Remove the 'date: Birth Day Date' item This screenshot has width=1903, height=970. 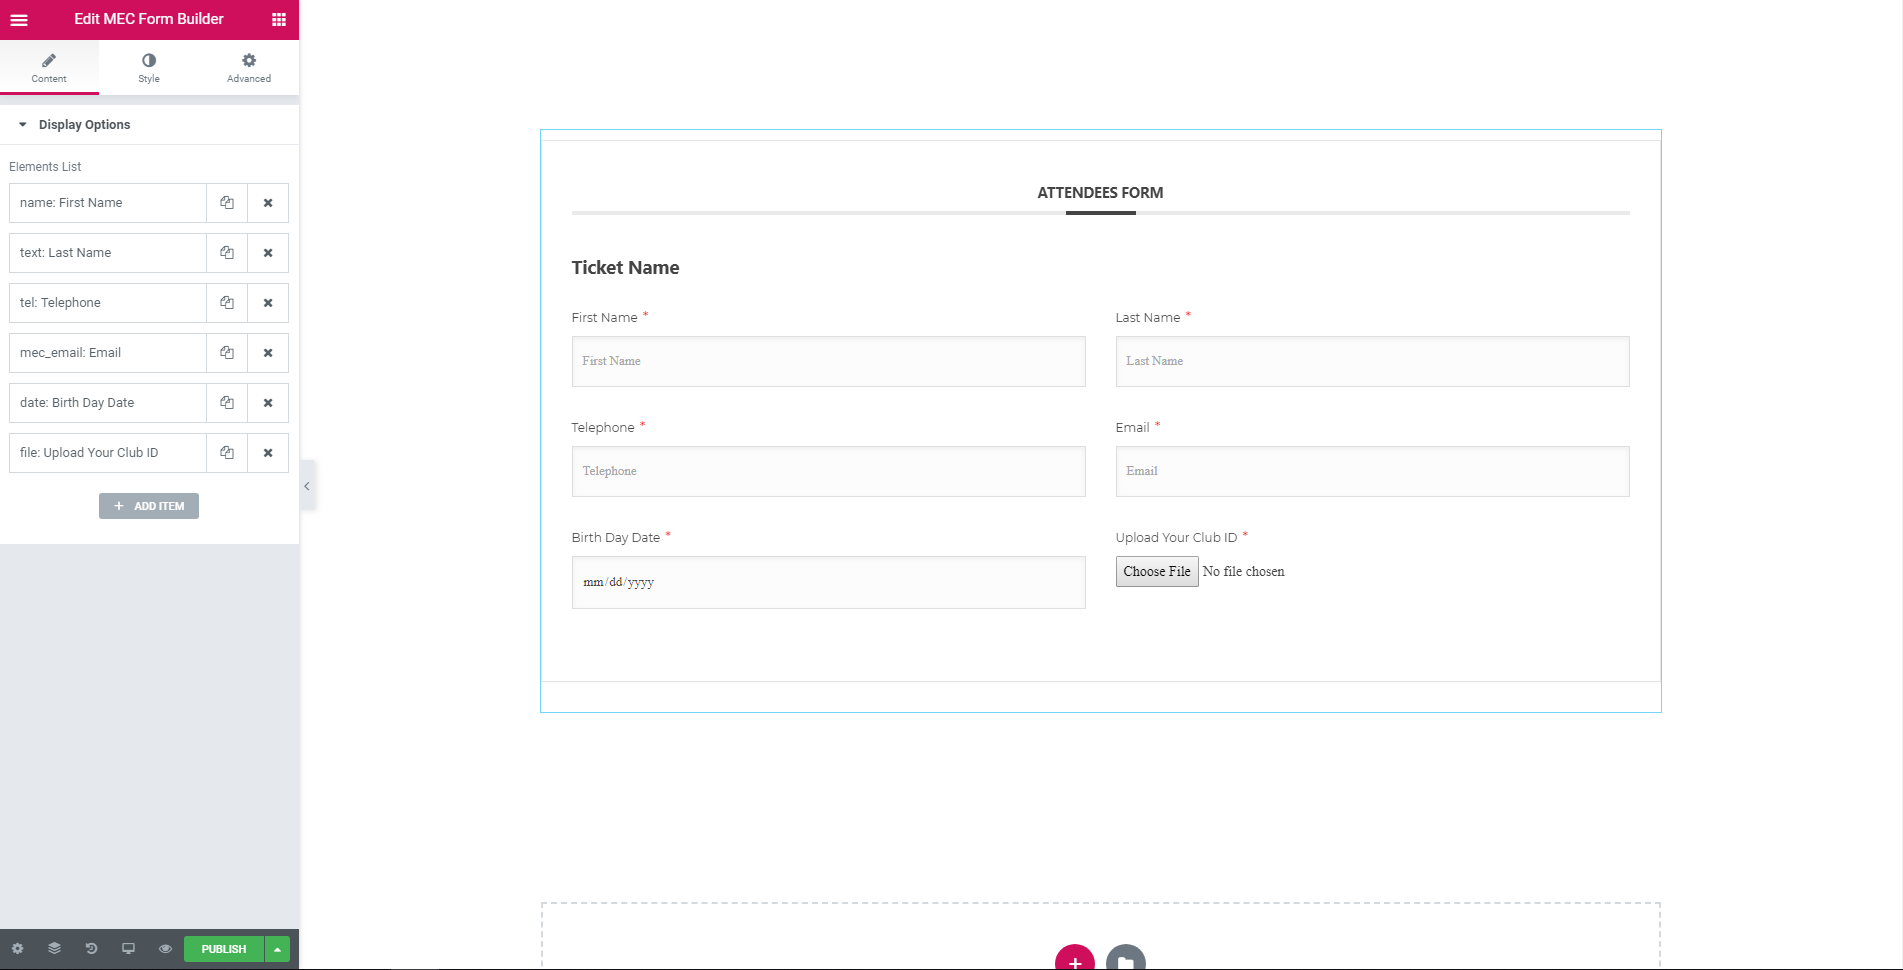268,403
